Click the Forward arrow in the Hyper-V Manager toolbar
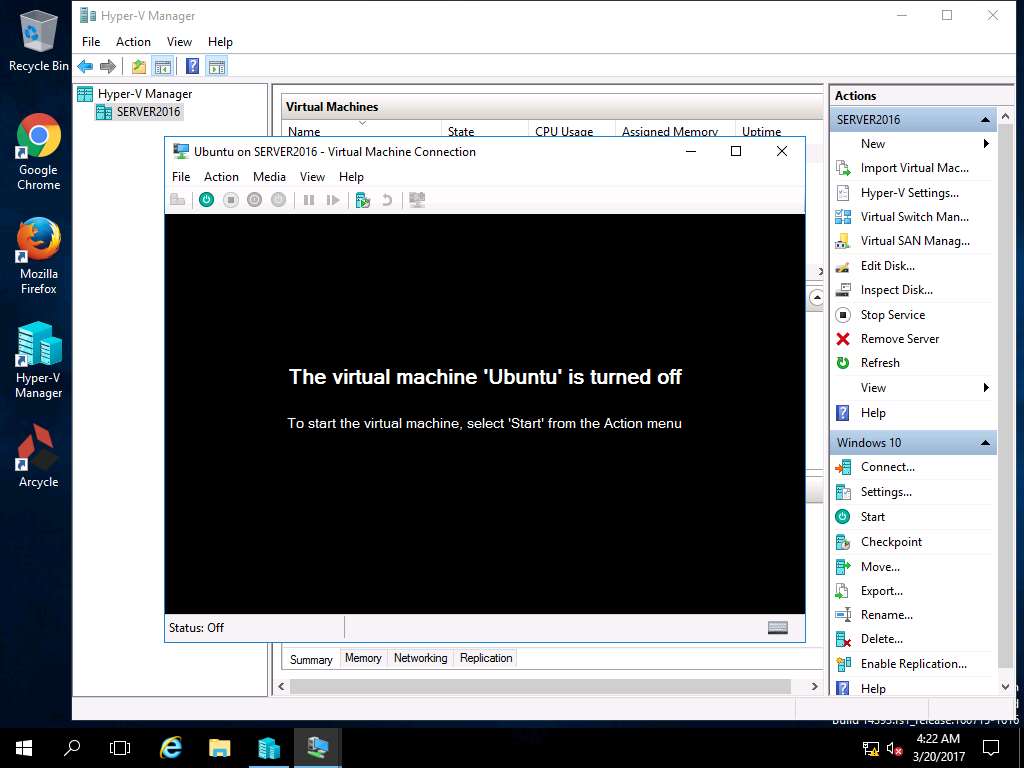Image resolution: width=1024 pixels, height=768 pixels. pyautogui.click(x=108, y=66)
